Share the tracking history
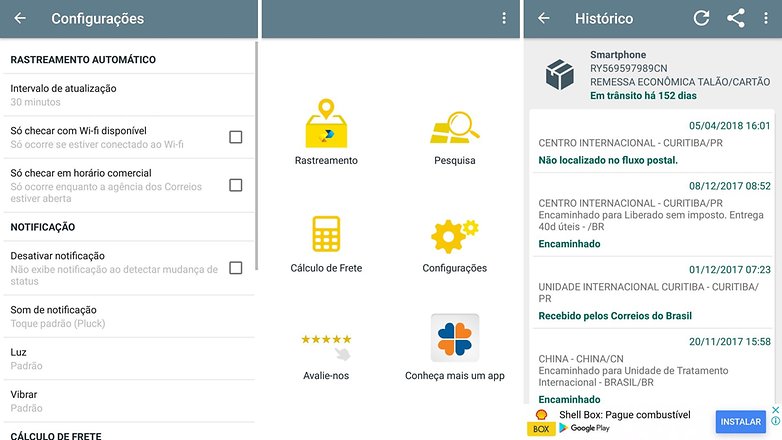The height and width of the screenshot is (440, 782). (x=736, y=18)
